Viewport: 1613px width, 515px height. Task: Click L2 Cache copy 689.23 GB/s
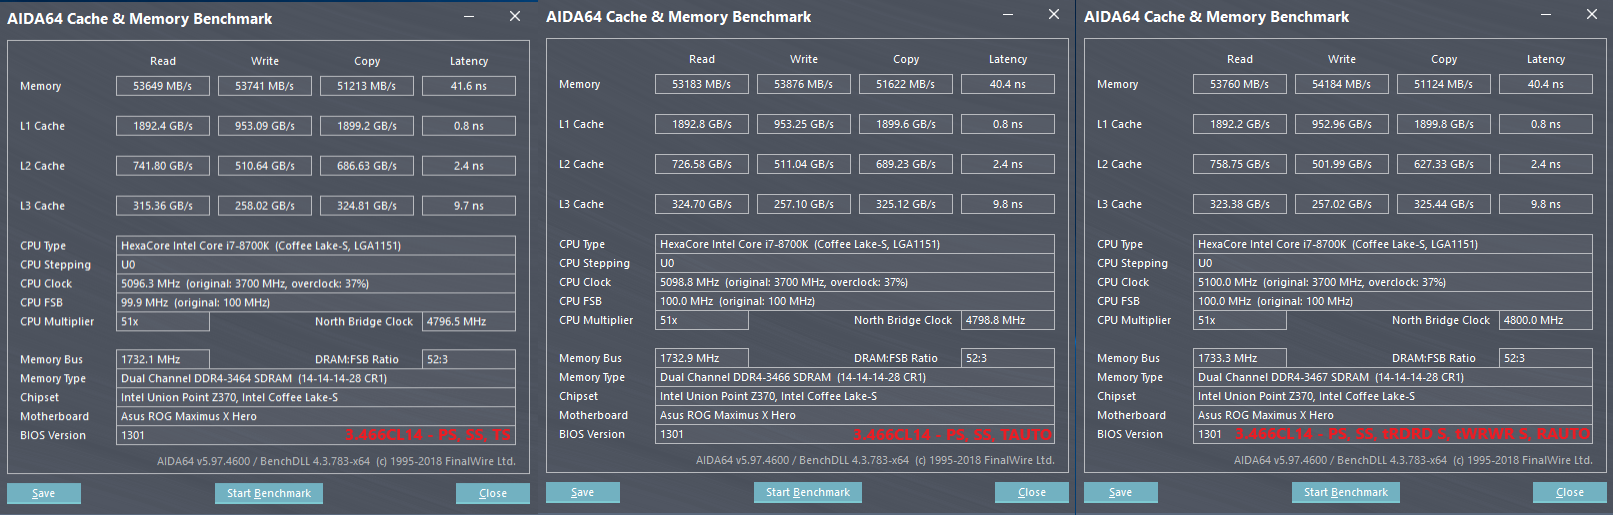click(x=906, y=164)
